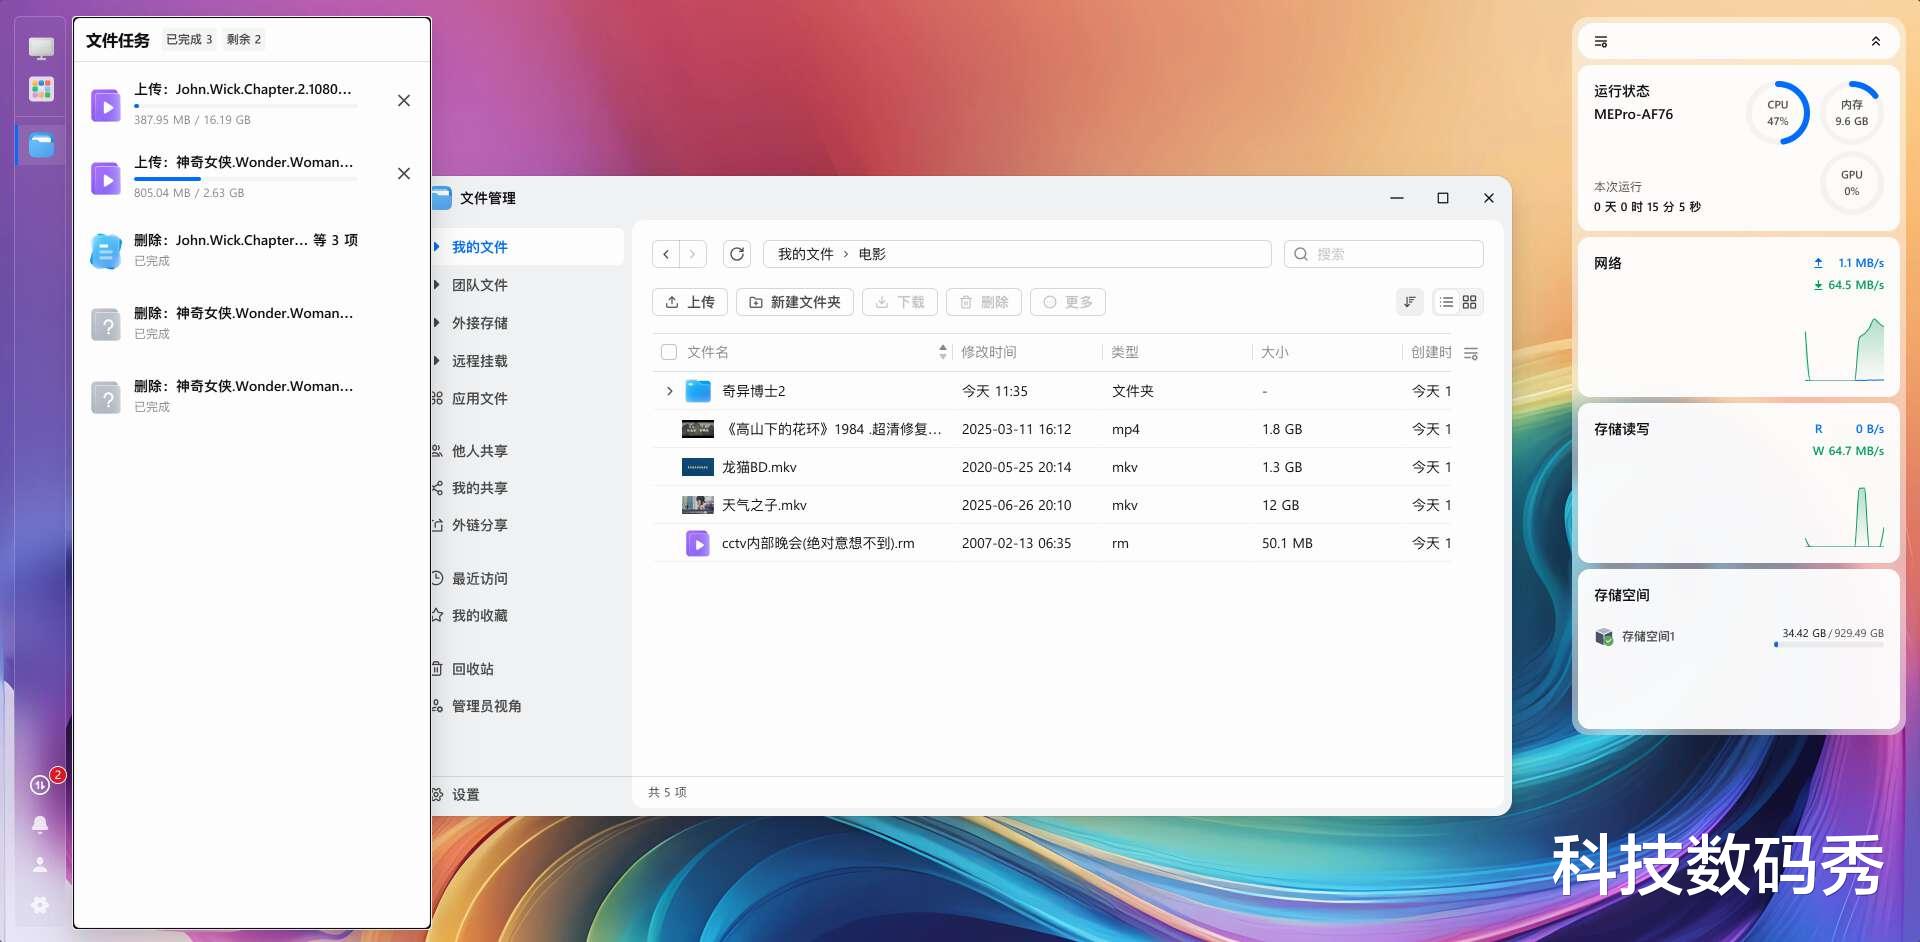The width and height of the screenshot is (1920, 942).
Task: Click the 修改时间 column header
Action: 988,352
